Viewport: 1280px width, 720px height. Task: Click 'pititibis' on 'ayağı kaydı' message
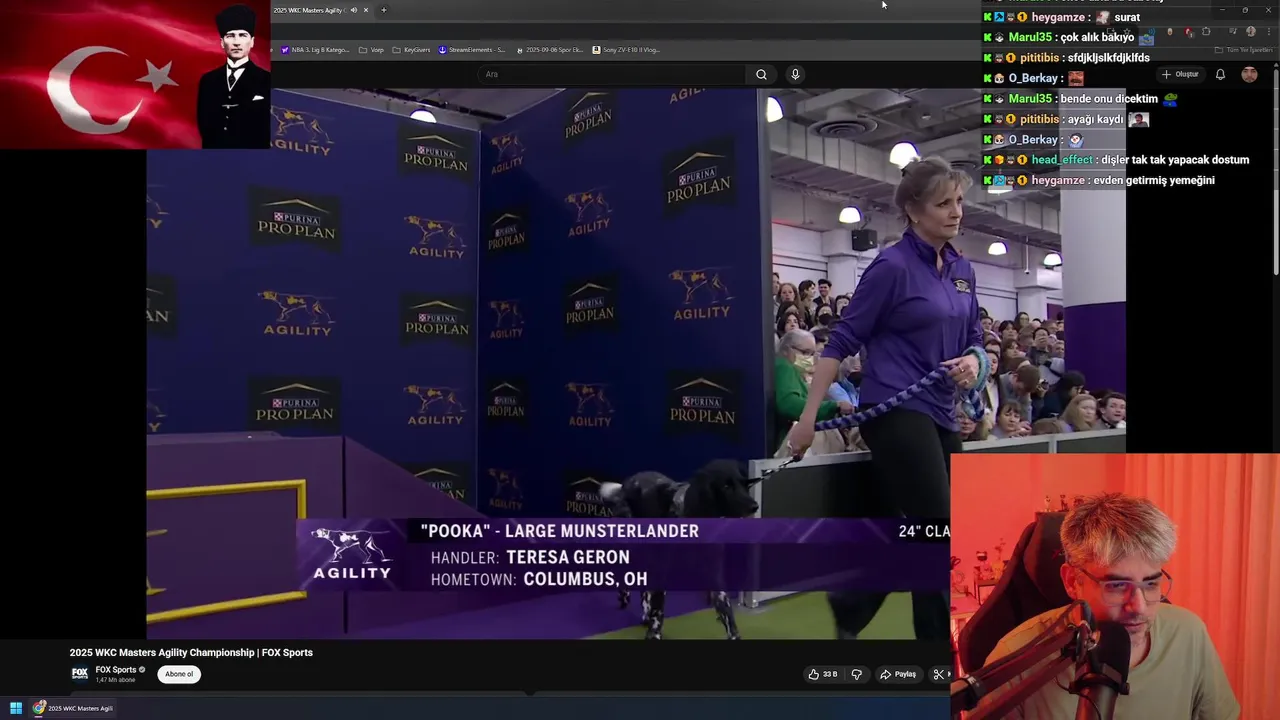coord(1039,119)
